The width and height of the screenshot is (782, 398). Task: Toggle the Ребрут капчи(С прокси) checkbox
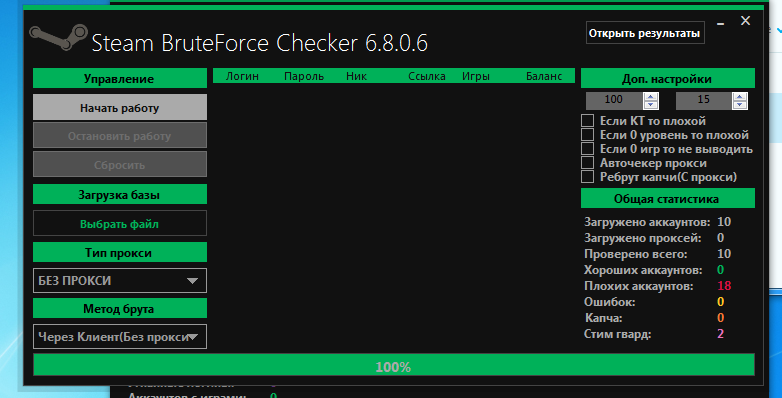(587, 177)
